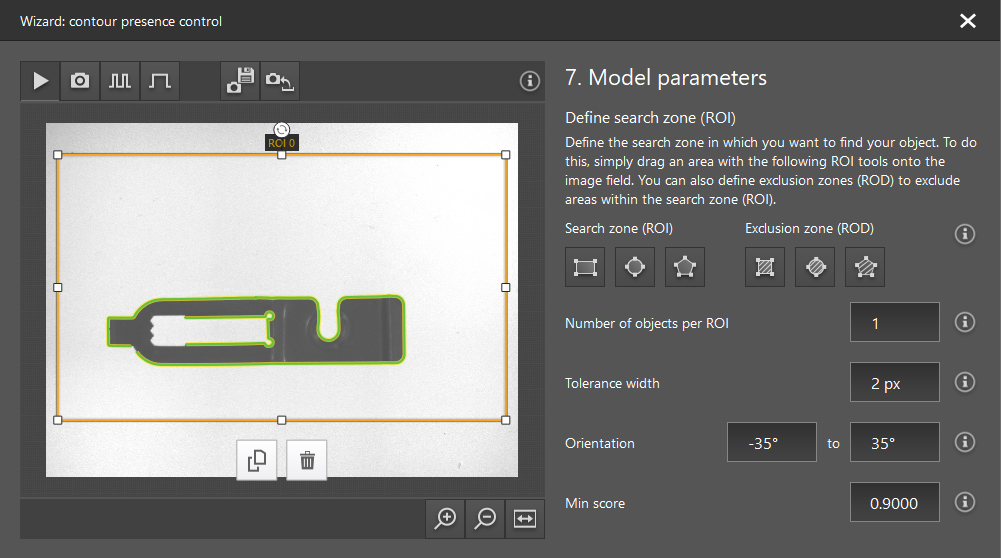Draw a rectangular search zone ROI
This screenshot has width=1001, height=558.
click(x=585, y=267)
